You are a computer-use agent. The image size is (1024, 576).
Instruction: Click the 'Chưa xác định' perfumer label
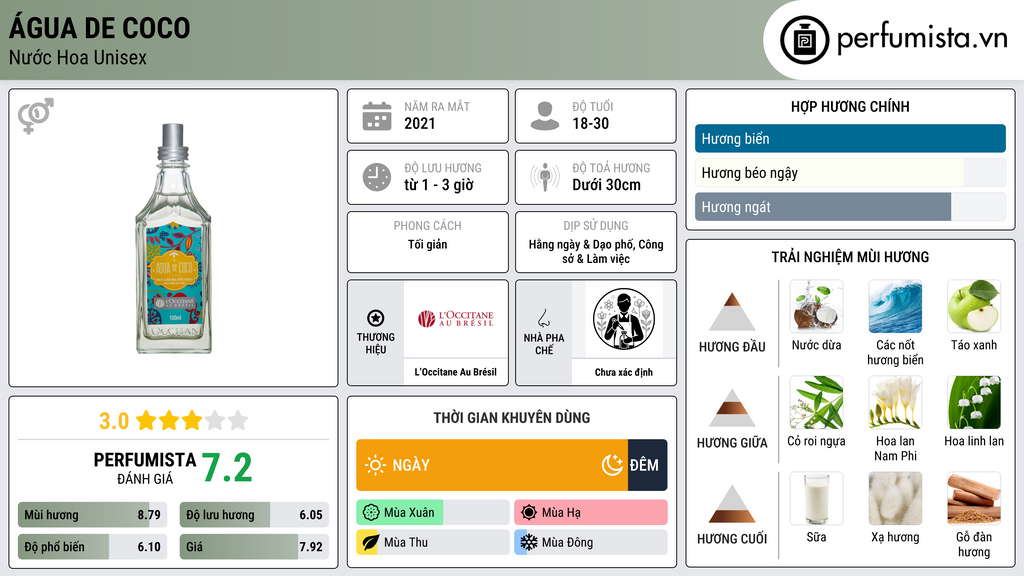(624, 372)
